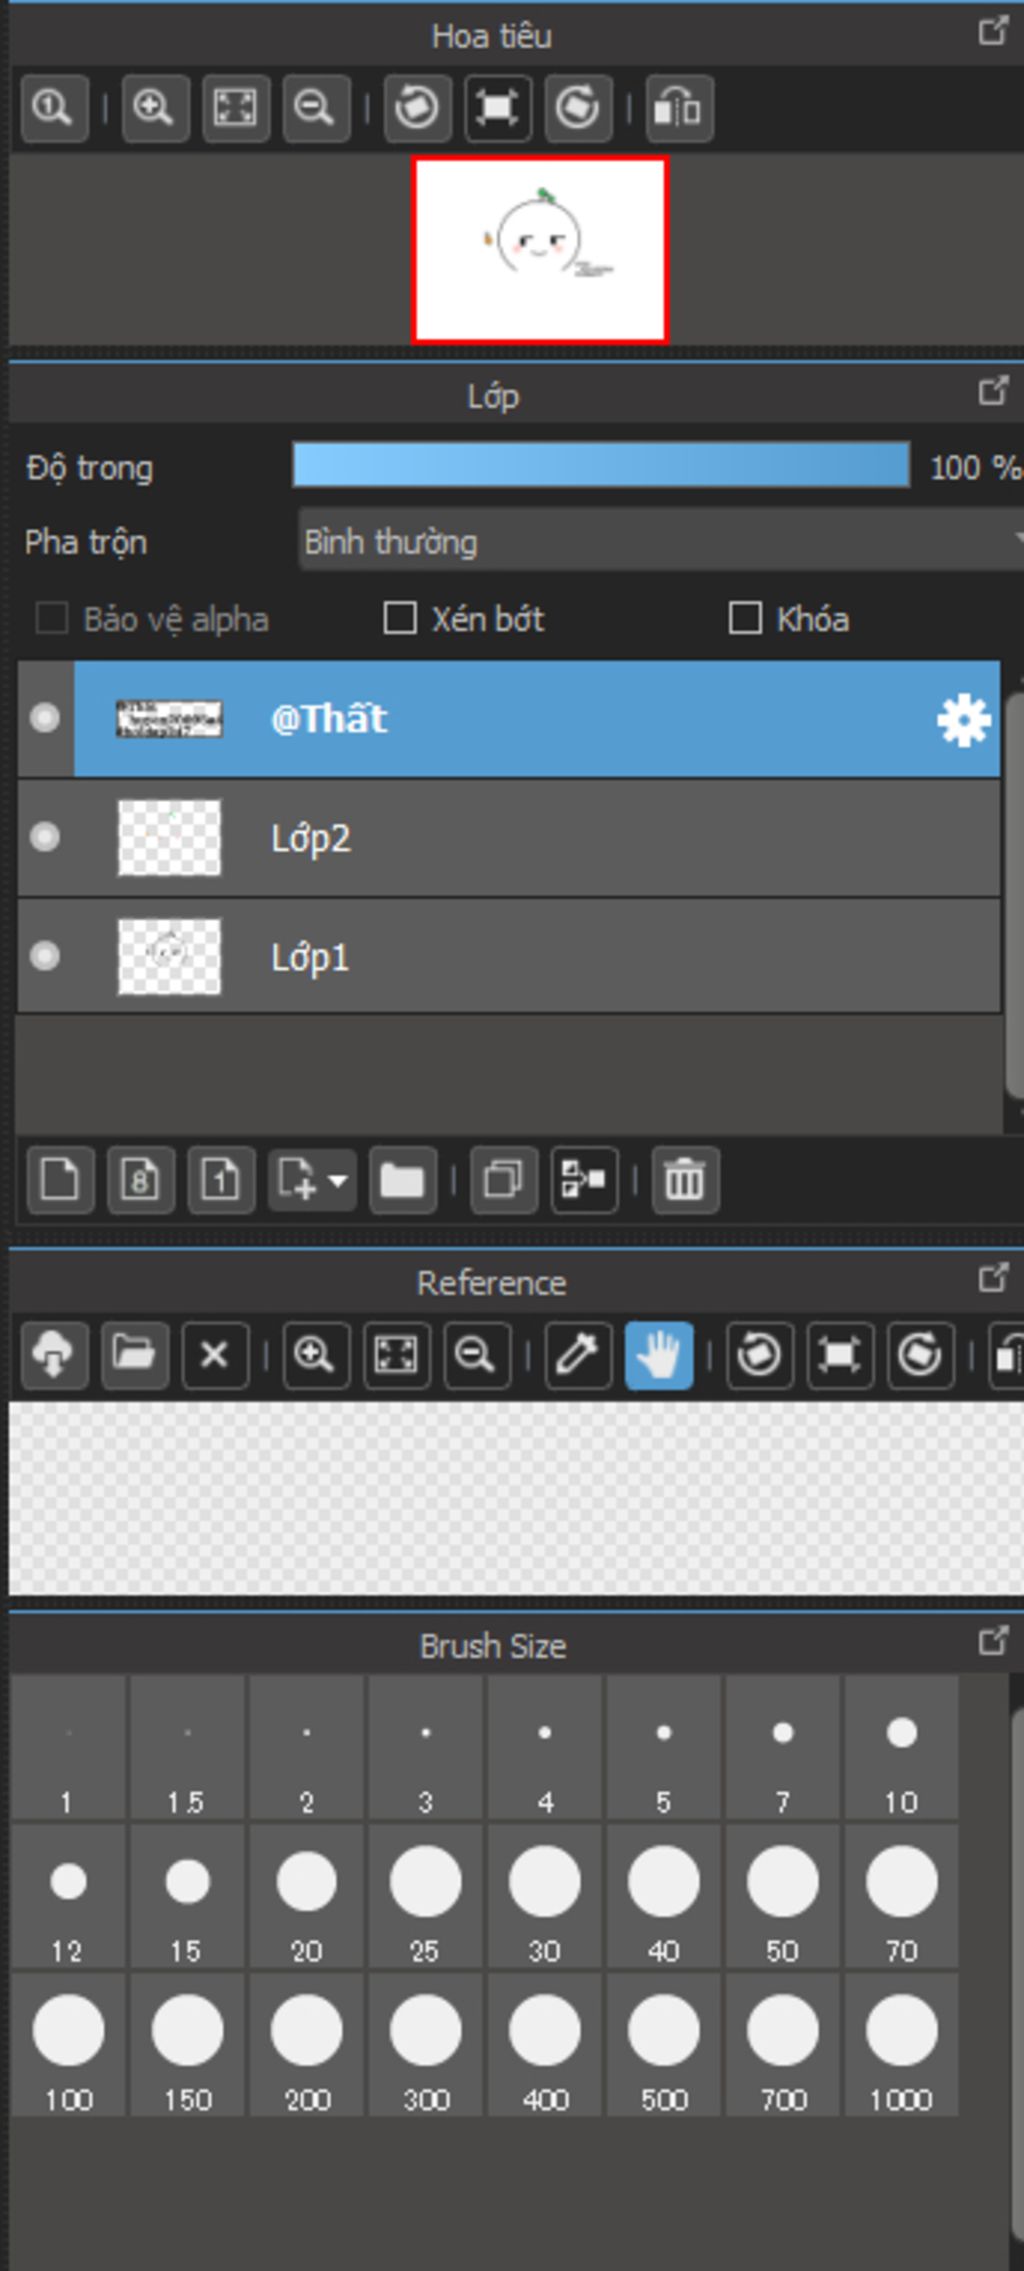Enable the Xén bớt checkbox
The image size is (1024, 2271).
point(400,618)
